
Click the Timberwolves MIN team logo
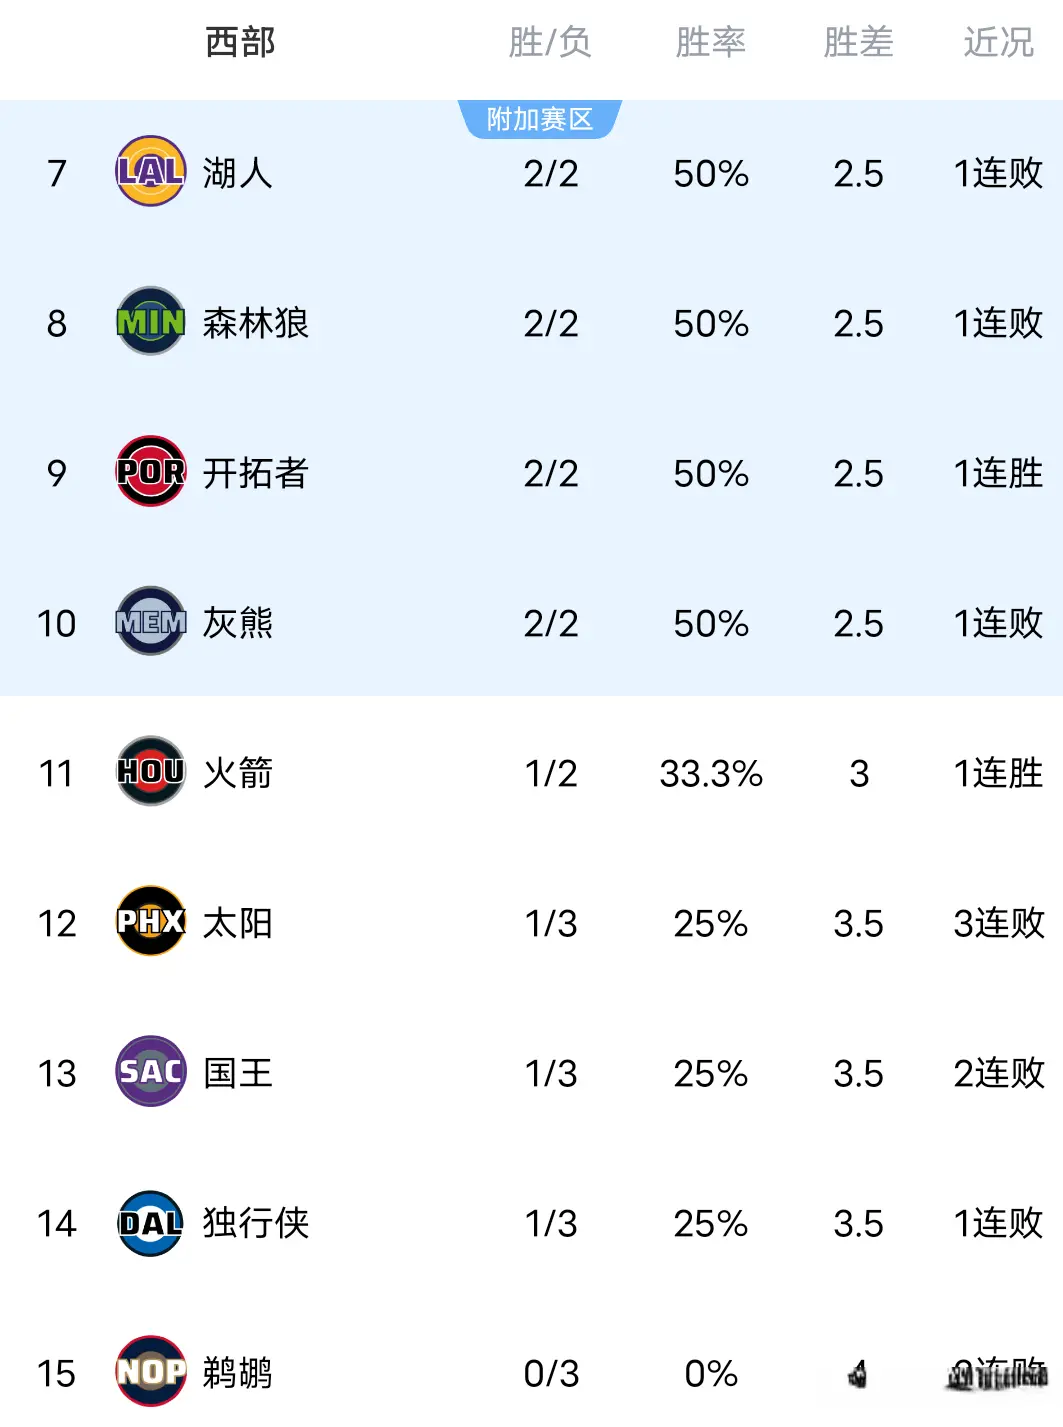click(x=150, y=322)
